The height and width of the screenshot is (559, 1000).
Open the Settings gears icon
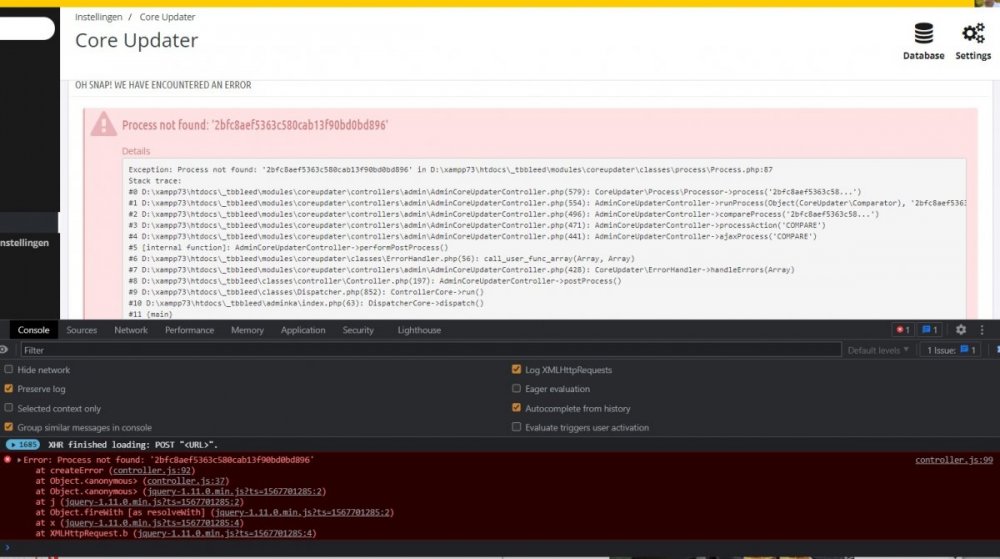pos(972,41)
